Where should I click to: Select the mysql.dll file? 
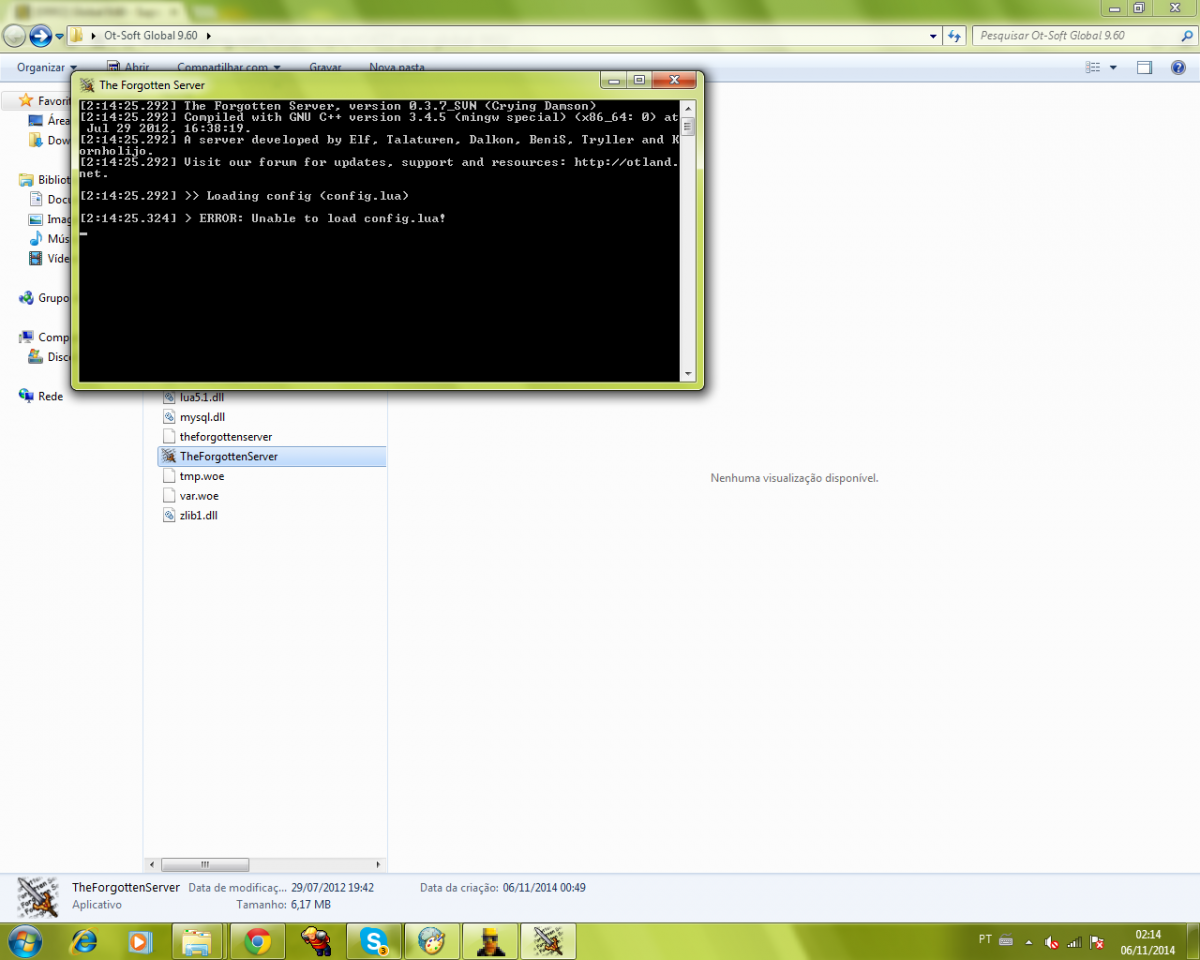tap(194, 417)
